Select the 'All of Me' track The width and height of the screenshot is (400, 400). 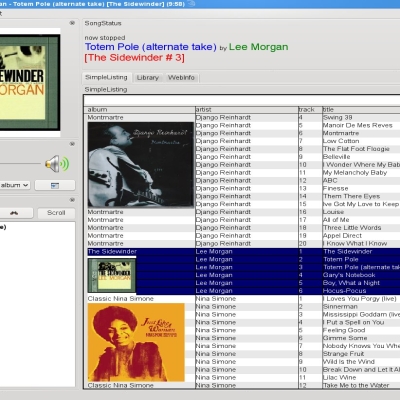click(x=336, y=220)
